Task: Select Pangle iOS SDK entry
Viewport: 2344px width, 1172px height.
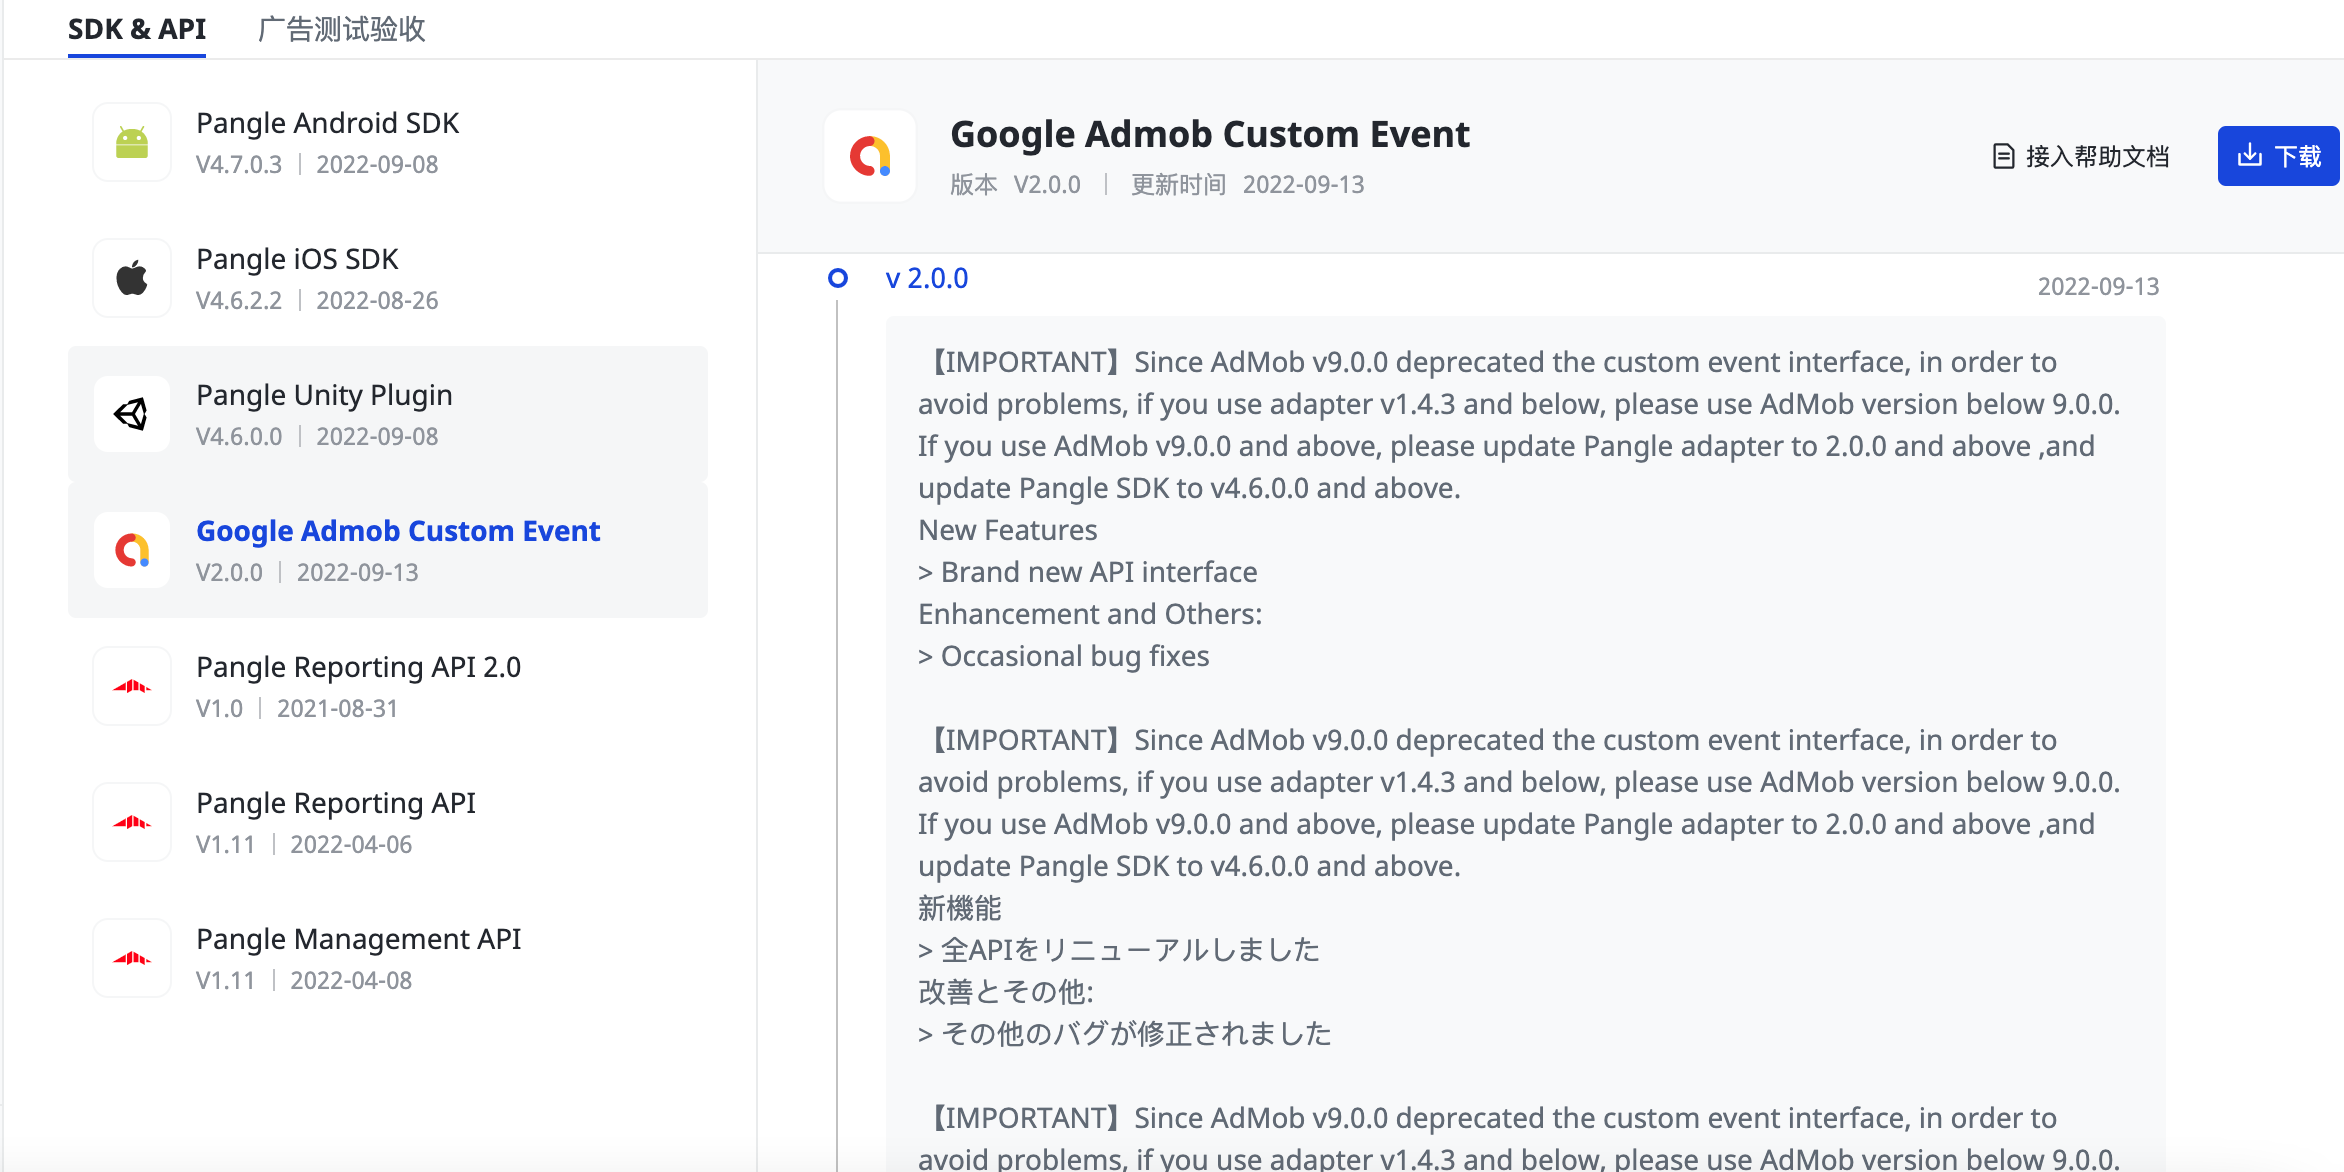Action: coord(388,278)
